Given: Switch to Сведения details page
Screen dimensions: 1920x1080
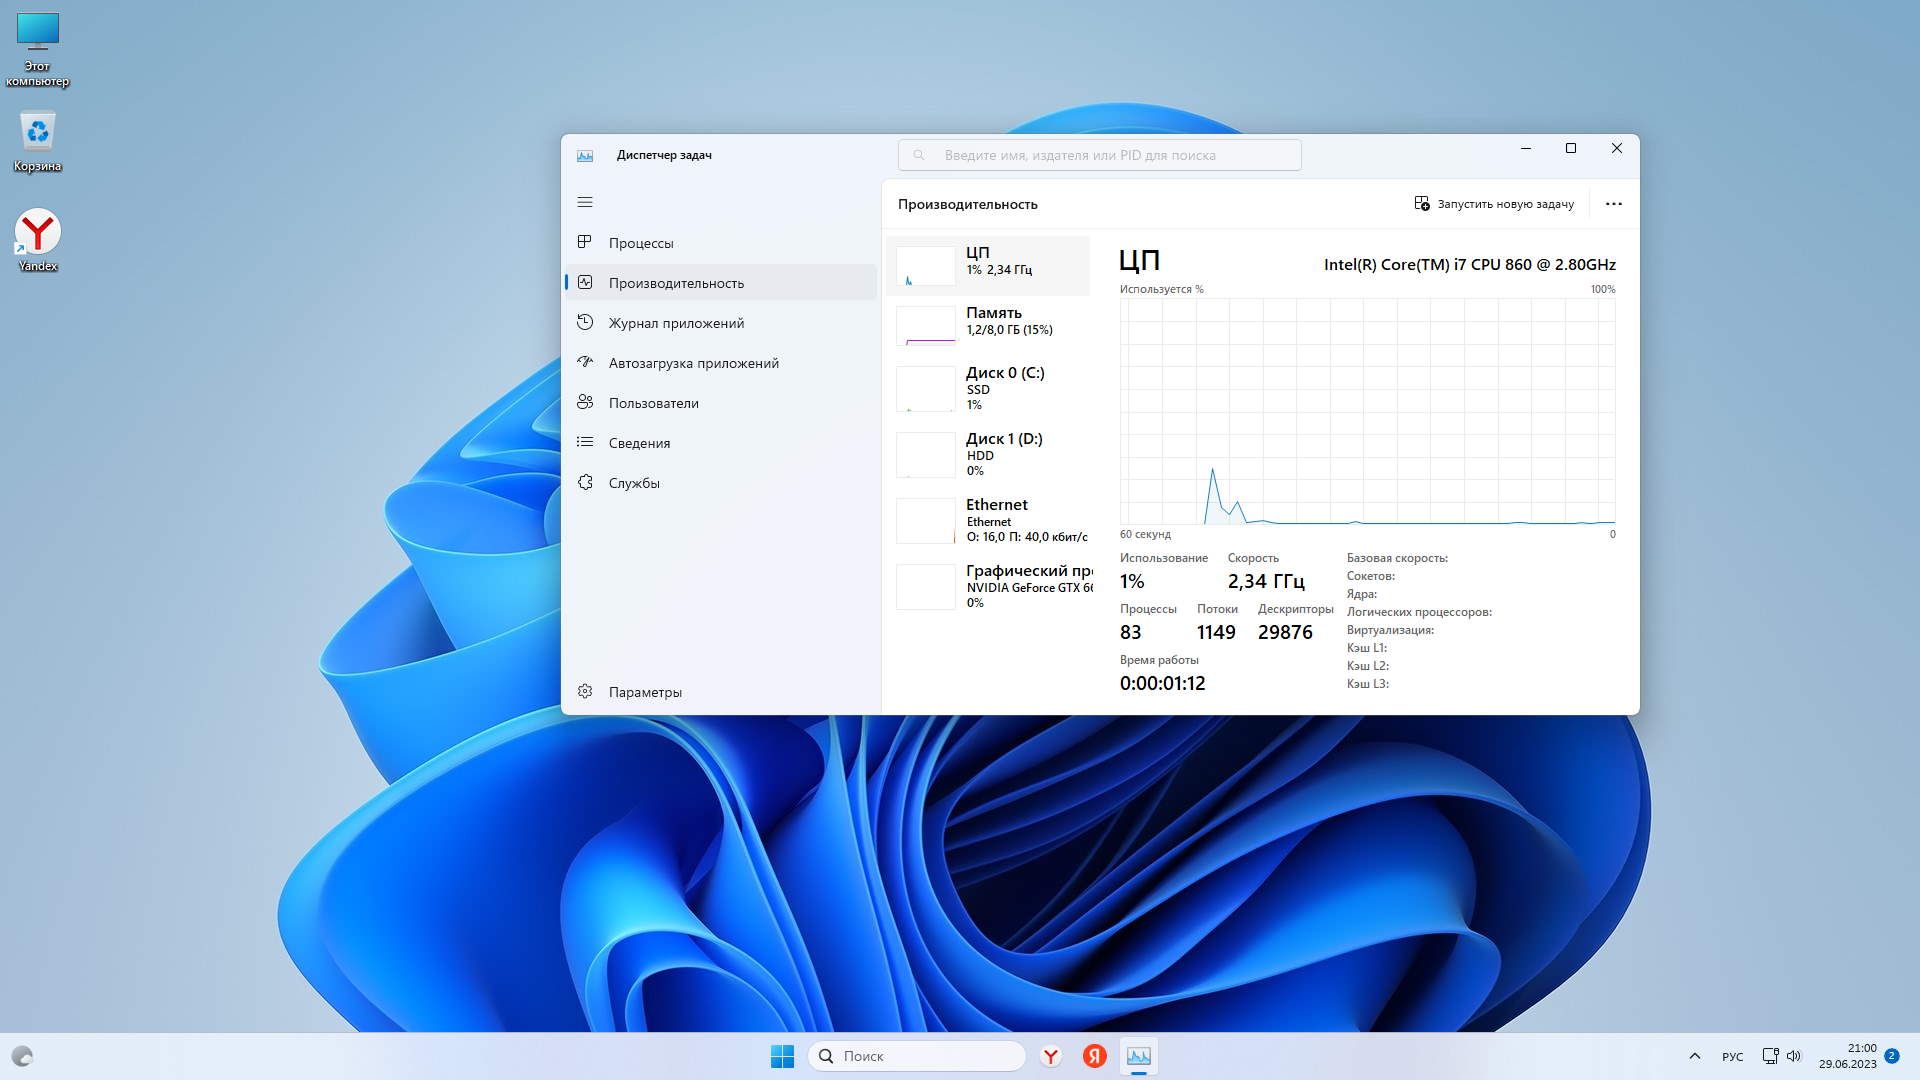Looking at the screenshot, I should 639,443.
